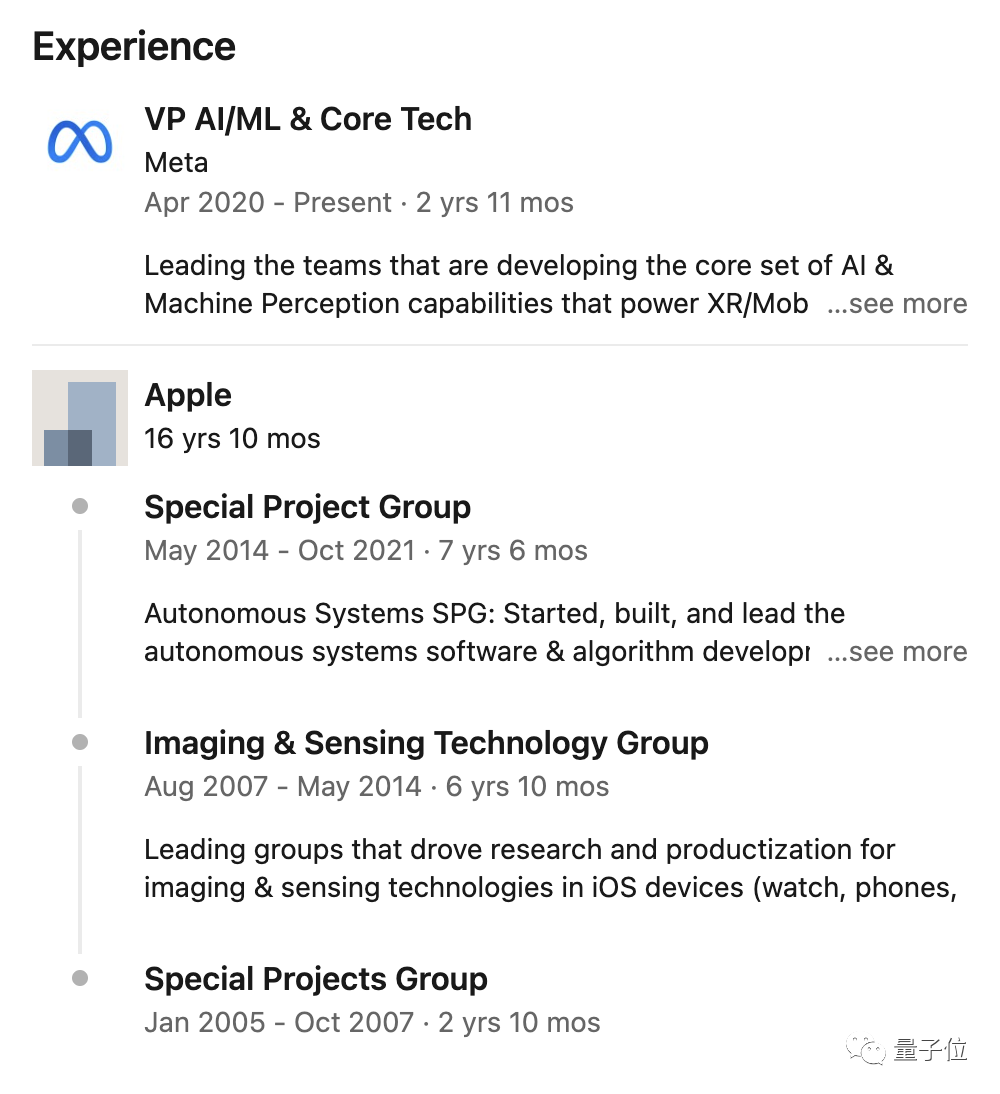The width and height of the screenshot is (1000, 1094).
Task: Click the Apr 2020 - Present date line
Action: coord(359,203)
